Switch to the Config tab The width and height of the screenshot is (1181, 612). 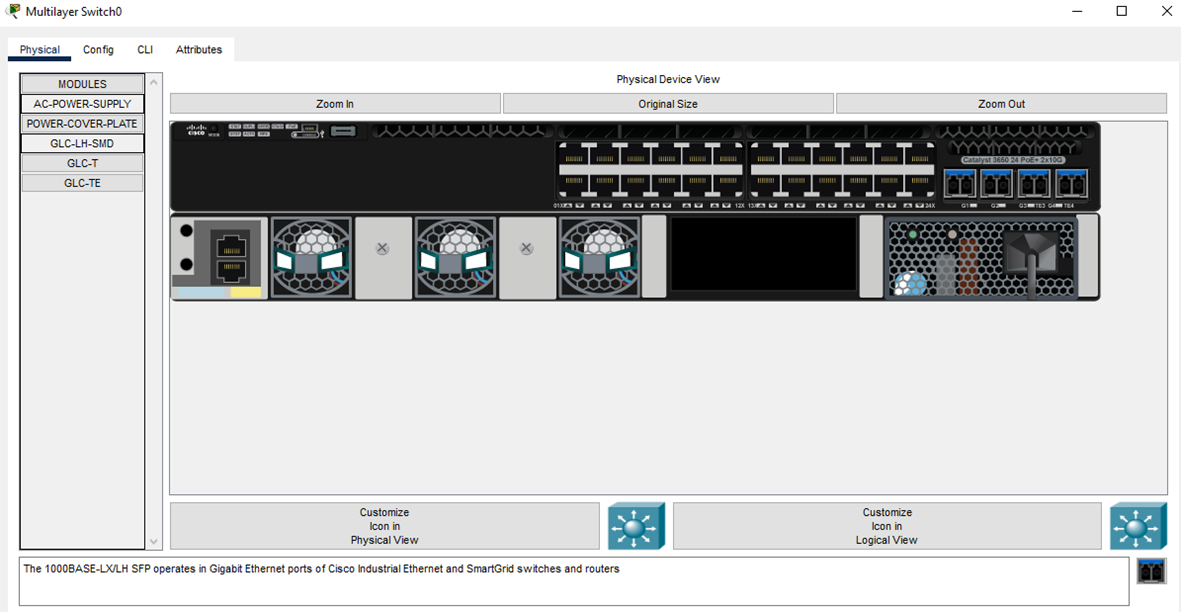(x=98, y=50)
